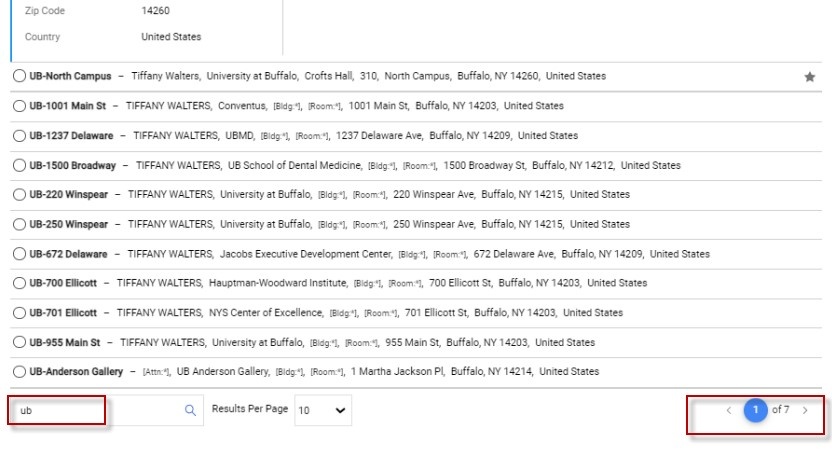
Task: Open the Results Per Page dropdown
Action: coord(323,410)
